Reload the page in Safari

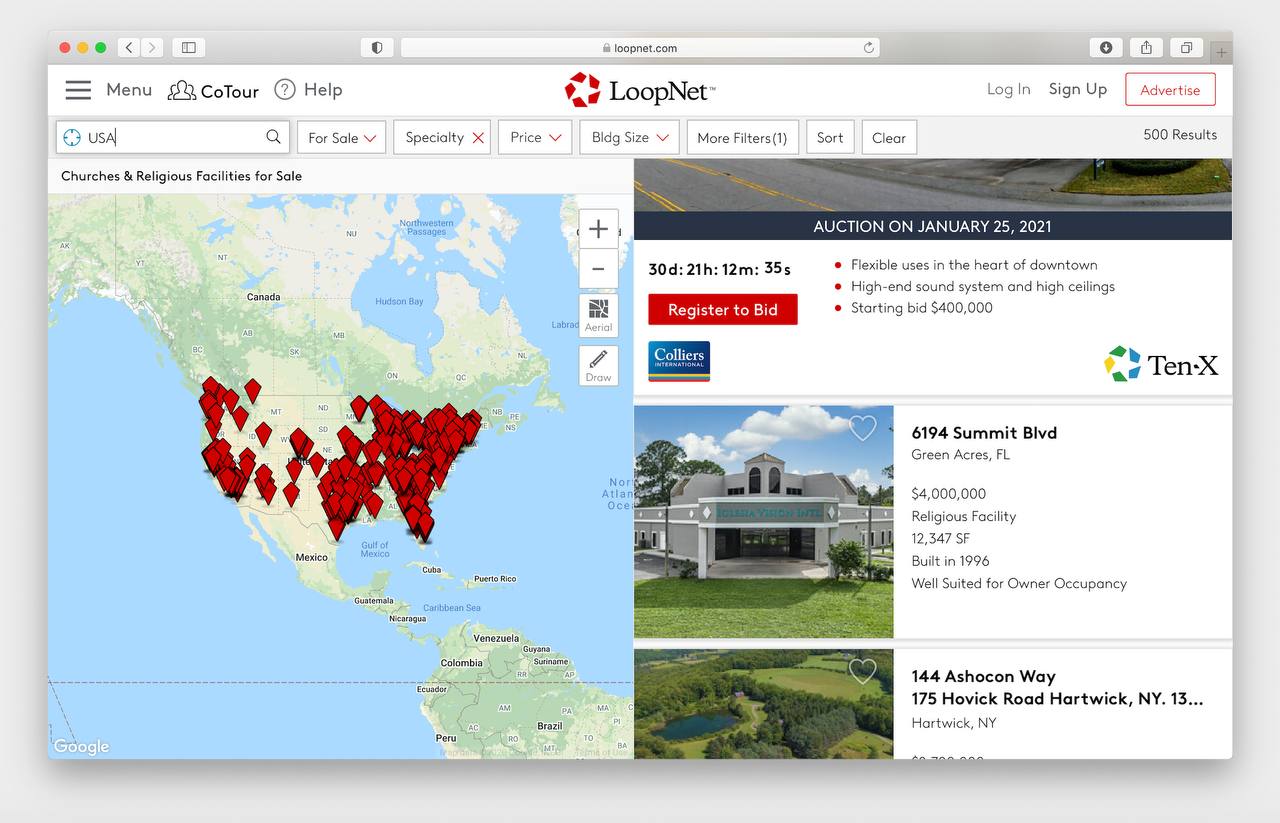click(x=869, y=47)
